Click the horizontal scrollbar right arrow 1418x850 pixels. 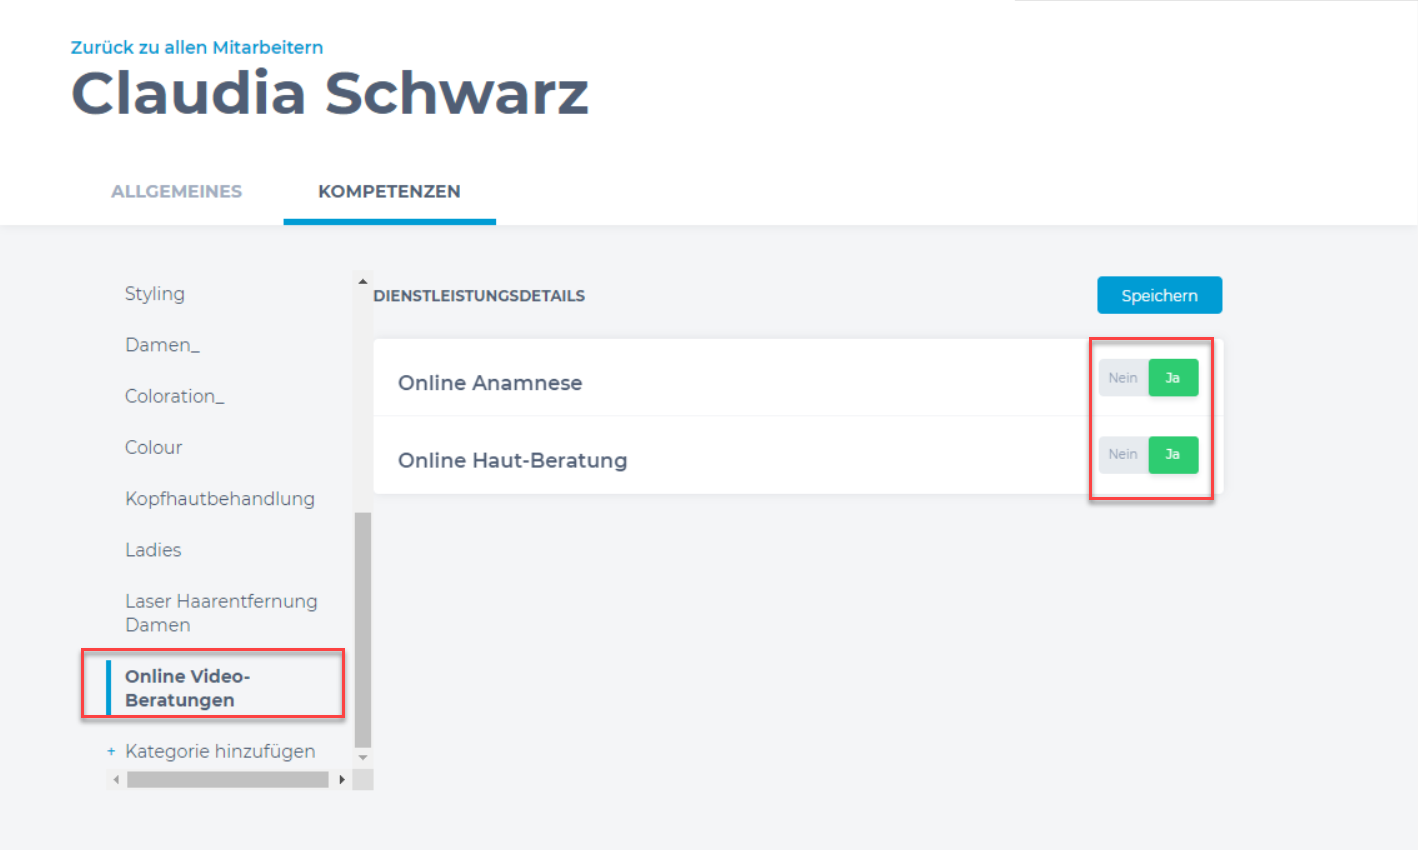(x=342, y=779)
